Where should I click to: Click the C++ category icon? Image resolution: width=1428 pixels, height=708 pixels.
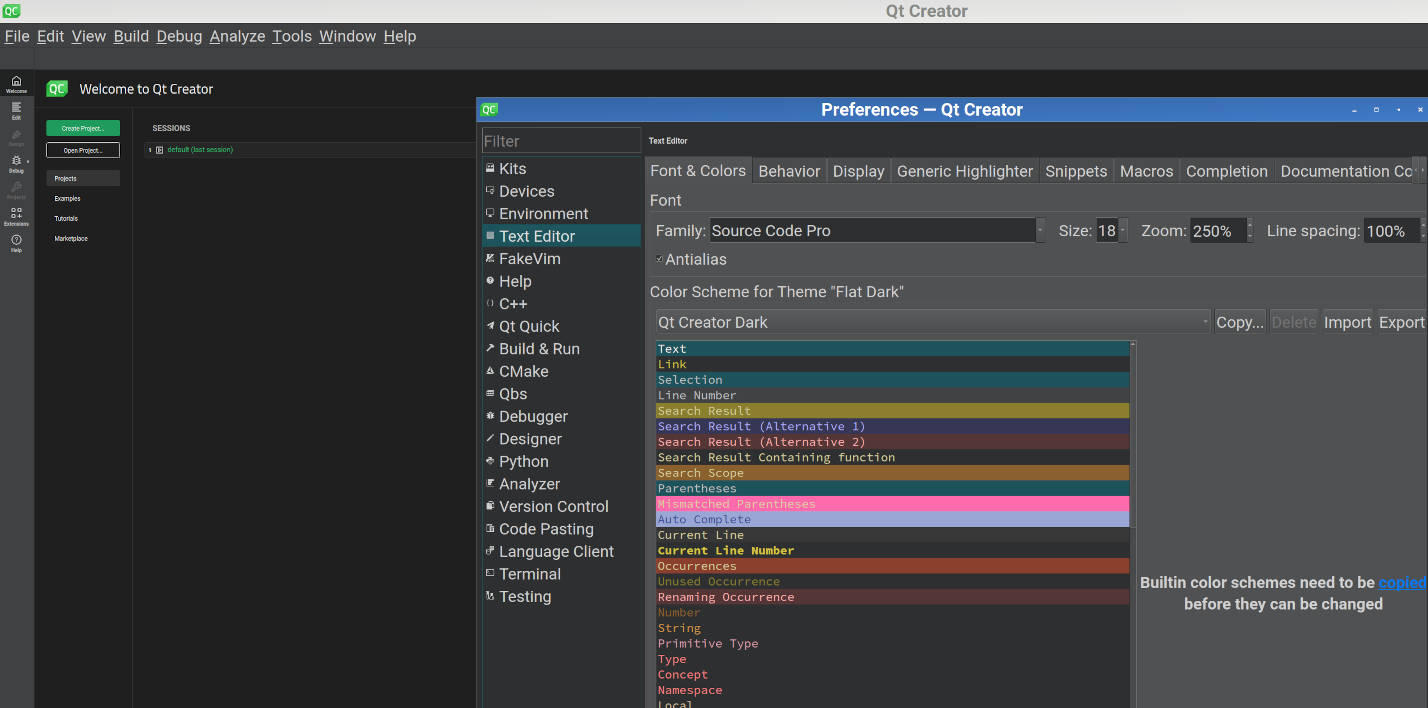point(490,303)
